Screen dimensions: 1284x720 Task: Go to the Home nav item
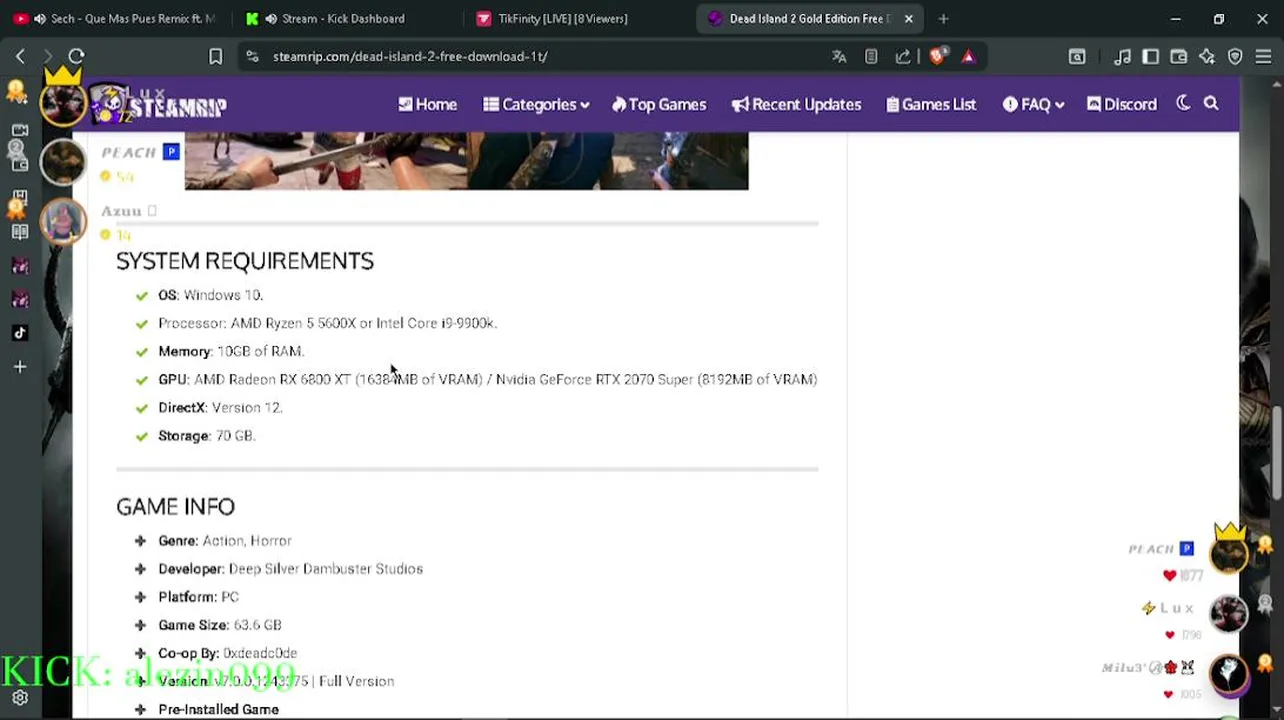tap(427, 104)
